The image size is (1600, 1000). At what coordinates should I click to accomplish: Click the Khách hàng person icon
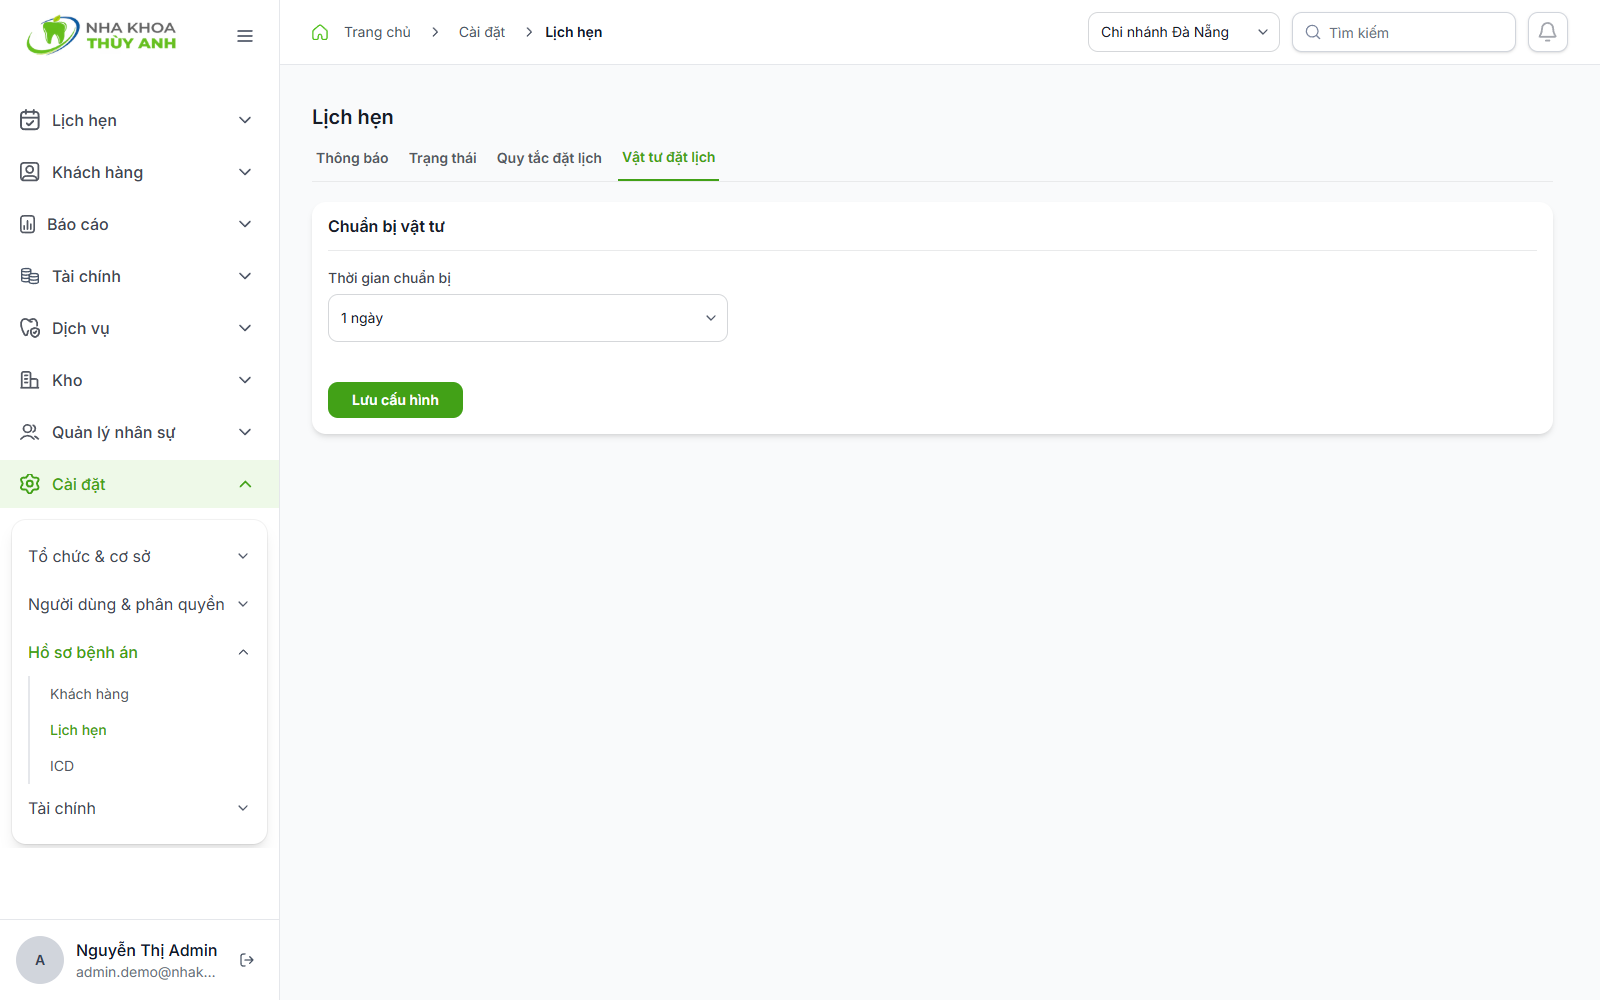[x=30, y=172]
